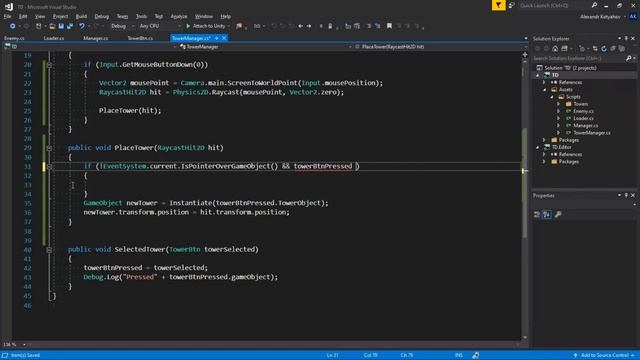Screen dimensions: 640x360
Task: Collapse the SelectedTower method at line 40
Action: click(x=49, y=249)
